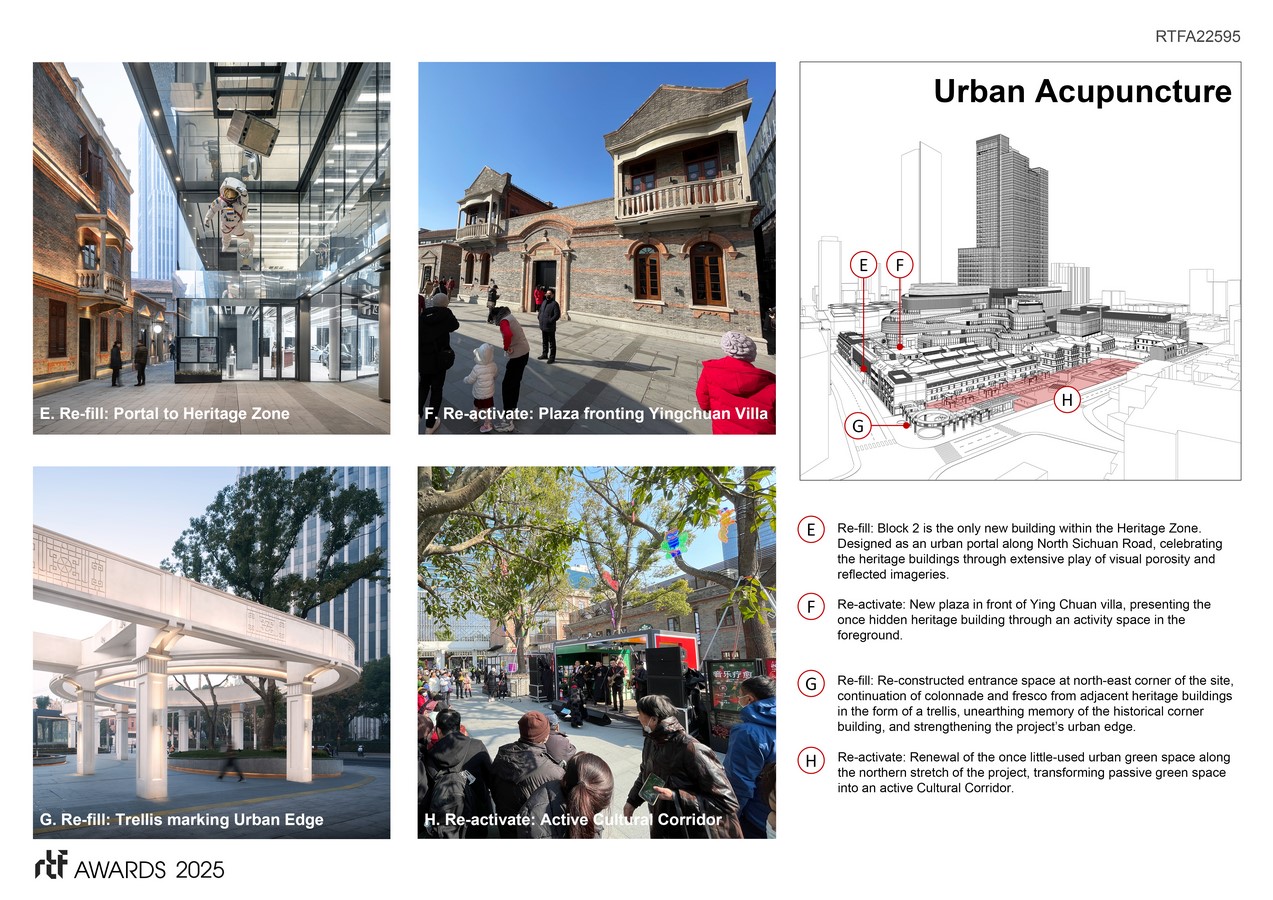Image resolution: width=1273 pixels, height=900 pixels.
Task: Click the 'E. Re-fill: Portal to Heritage Zone' caption
Action: [x=165, y=413]
